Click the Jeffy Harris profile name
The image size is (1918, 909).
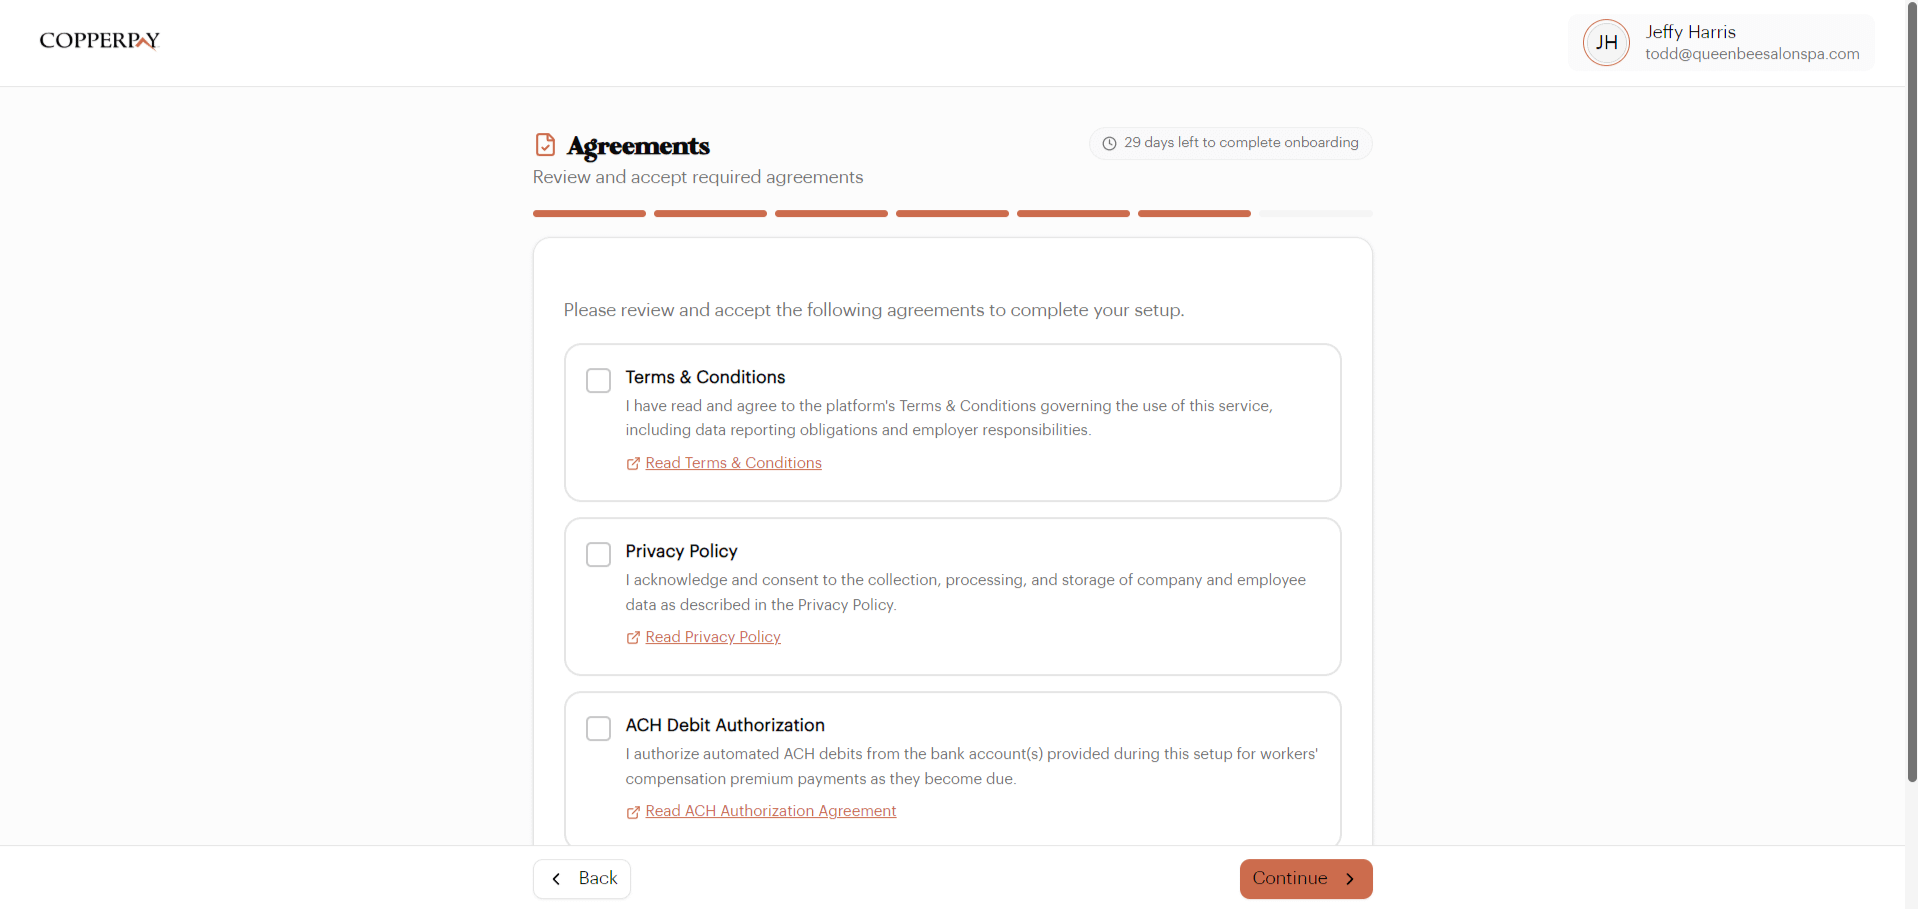coord(1691,31)
